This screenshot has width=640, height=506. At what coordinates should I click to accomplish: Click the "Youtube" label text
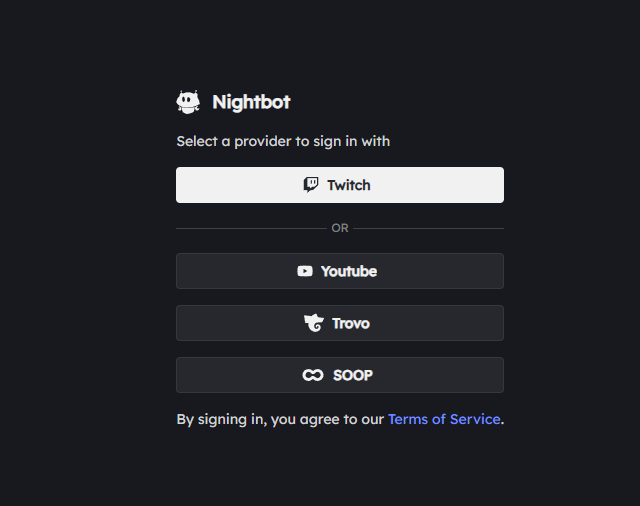(x=349, y=271)
